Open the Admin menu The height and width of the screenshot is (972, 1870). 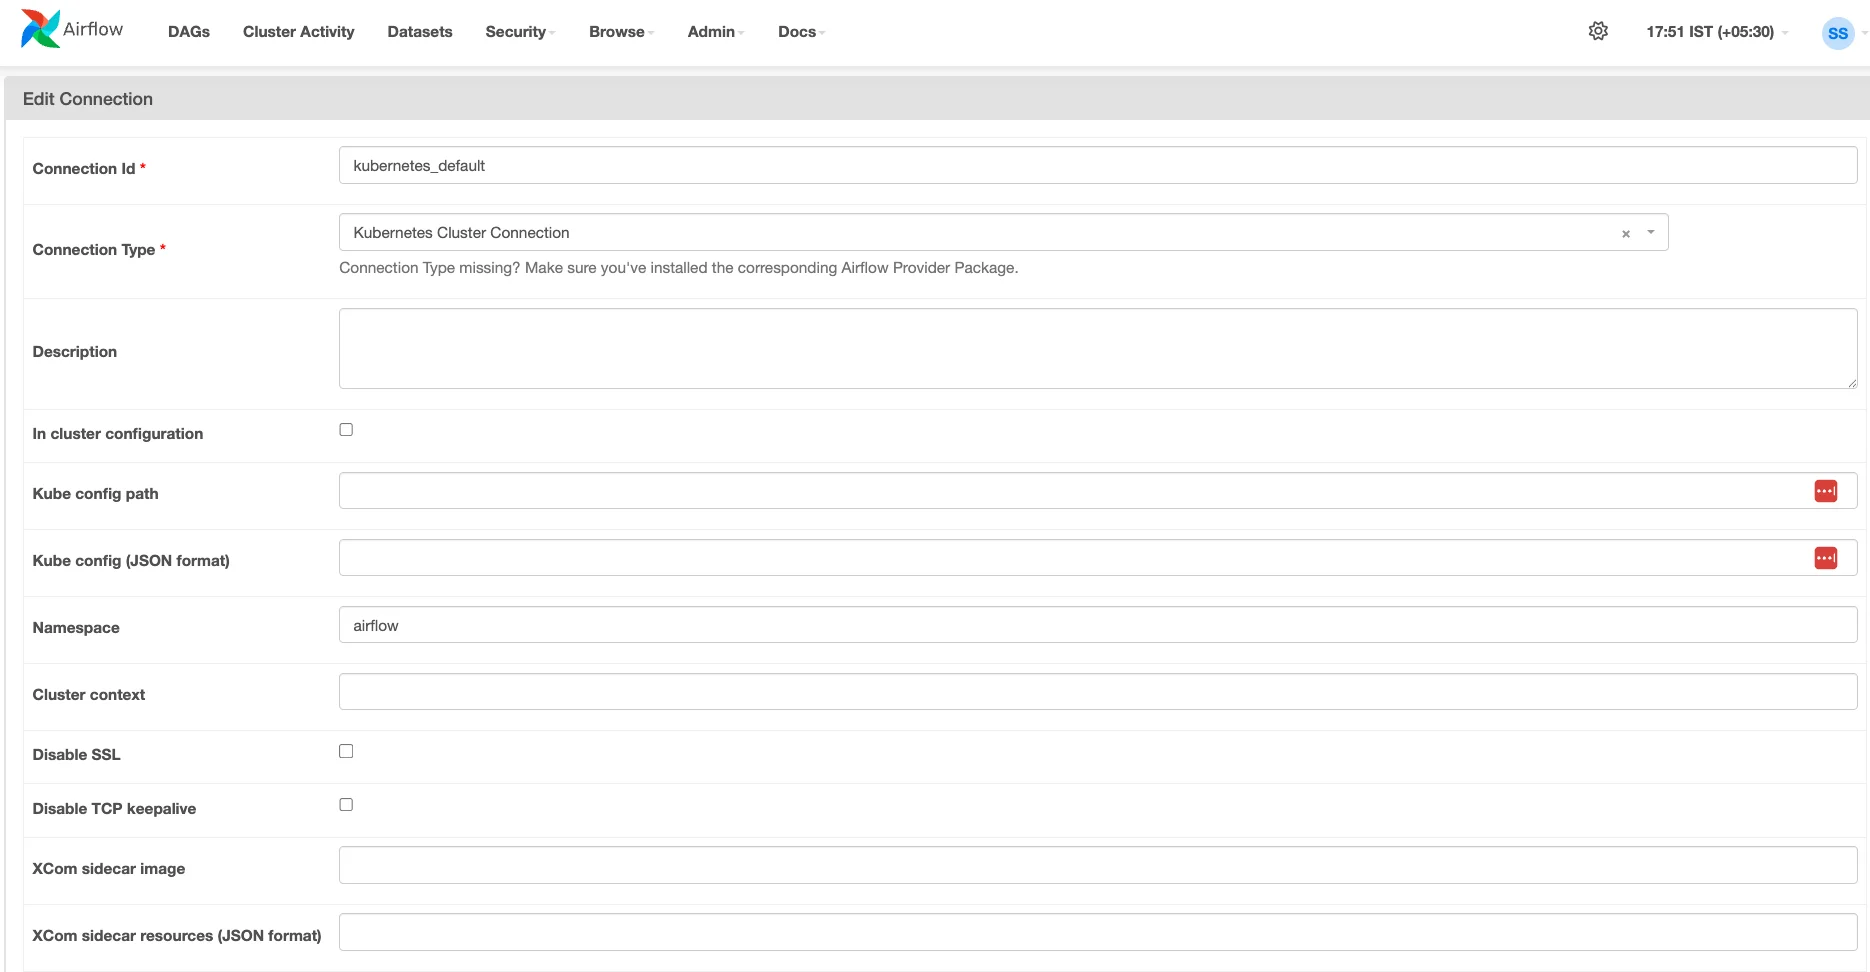(715, 32)
